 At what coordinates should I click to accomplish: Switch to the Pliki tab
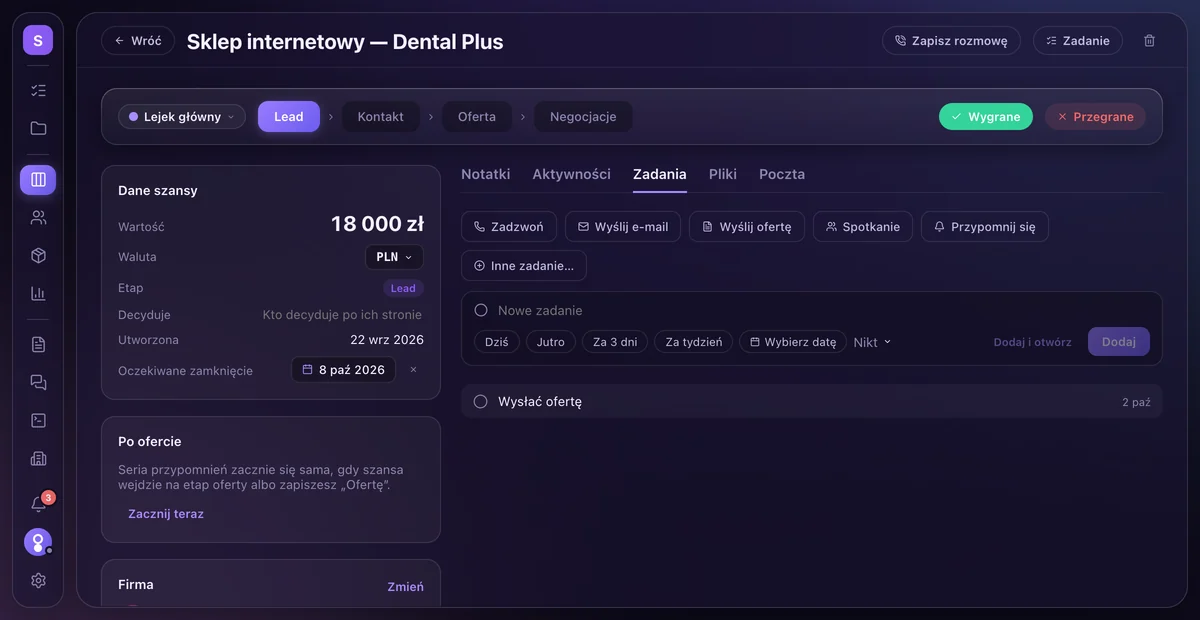click(x=723, y=174)
